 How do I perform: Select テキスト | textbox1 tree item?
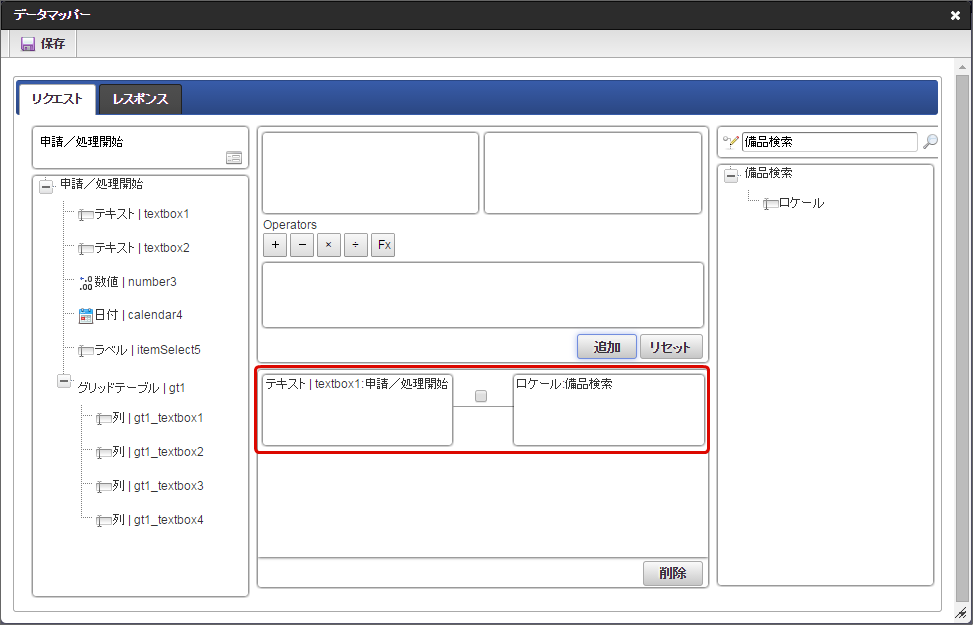click(141, 214)
